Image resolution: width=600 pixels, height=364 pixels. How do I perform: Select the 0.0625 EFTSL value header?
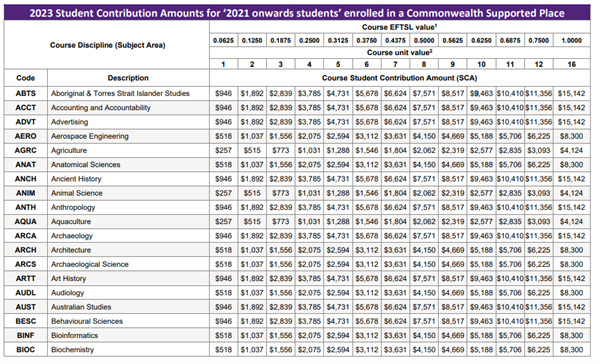pyautogui.click(x=223, y=40)
